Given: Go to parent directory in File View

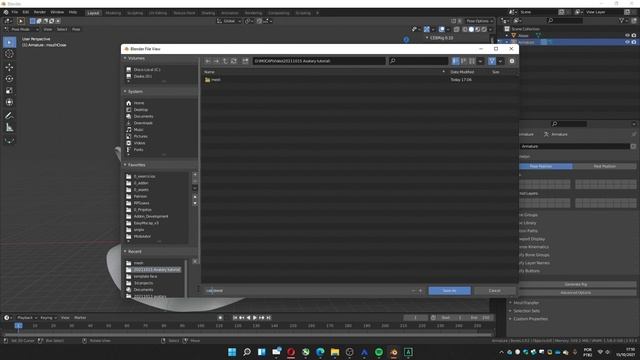Looking at the screenshot, I should point(225,61).
